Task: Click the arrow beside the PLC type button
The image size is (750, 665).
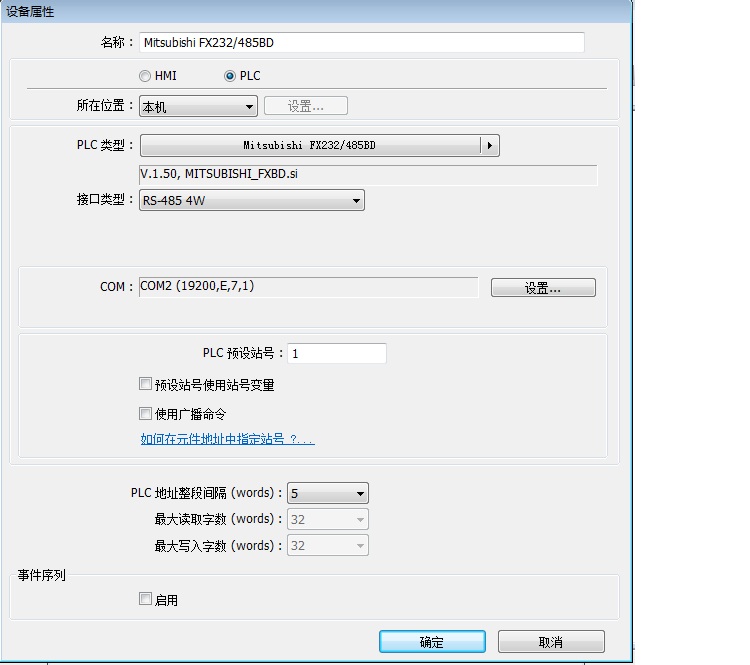Action: [489, 145]
